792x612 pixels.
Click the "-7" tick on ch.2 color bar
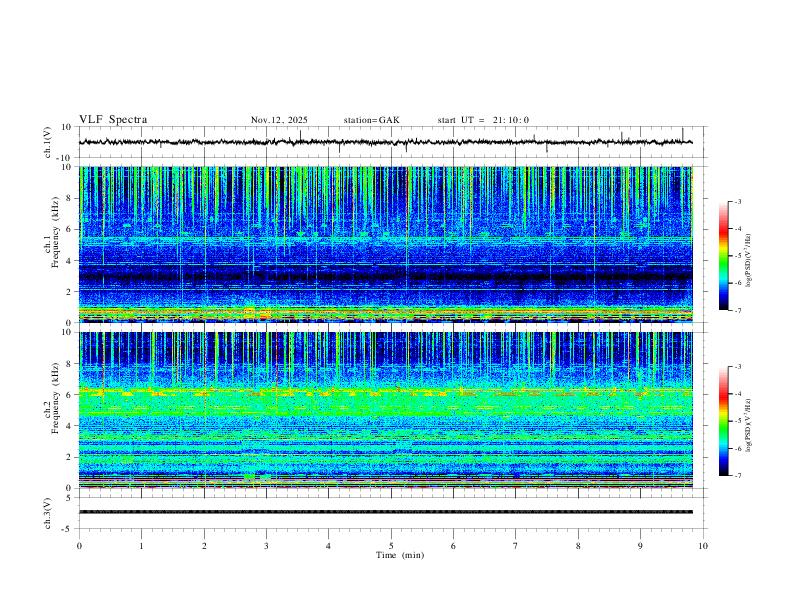pyautogui.click(x=737, y=475)
